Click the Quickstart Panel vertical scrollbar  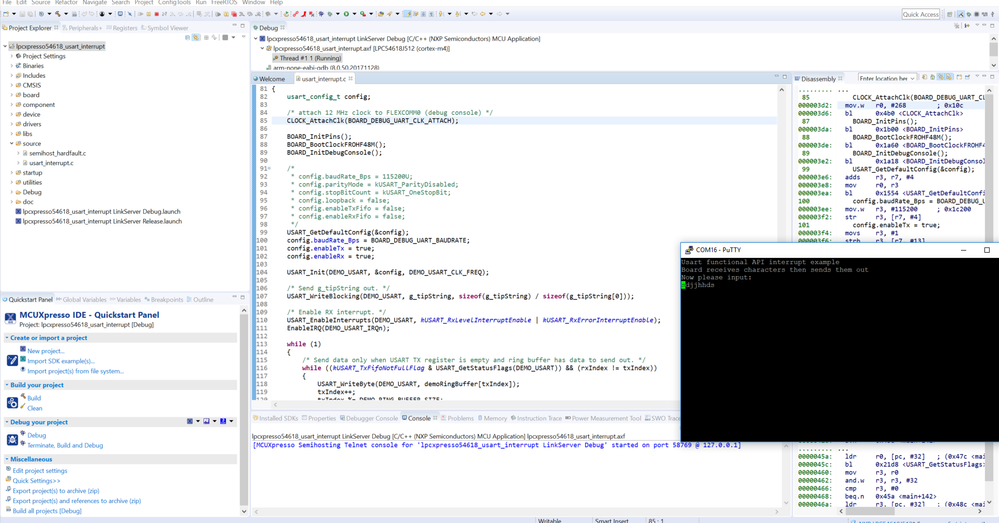(244, 411)
